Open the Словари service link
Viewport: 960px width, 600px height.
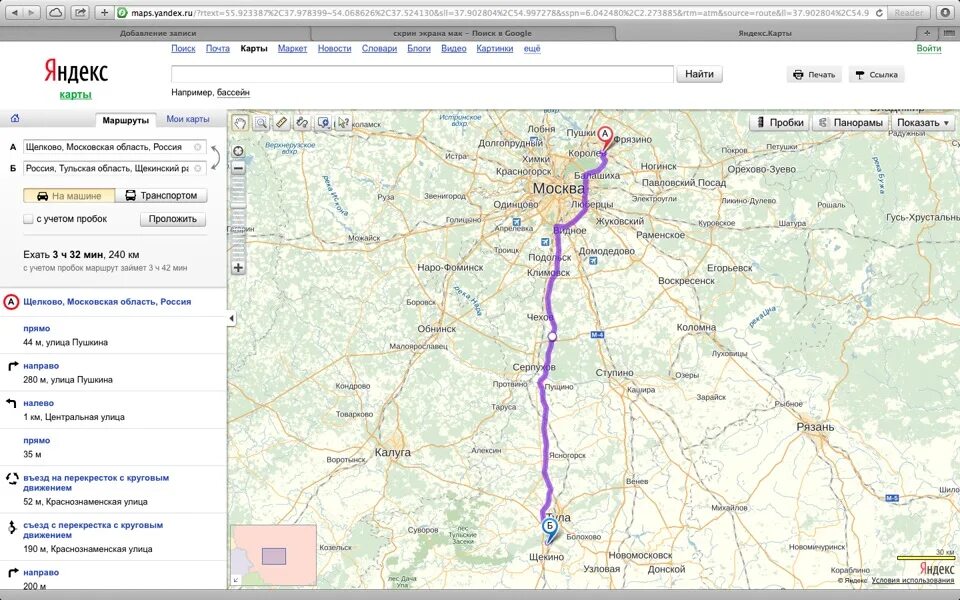(379, 48)
